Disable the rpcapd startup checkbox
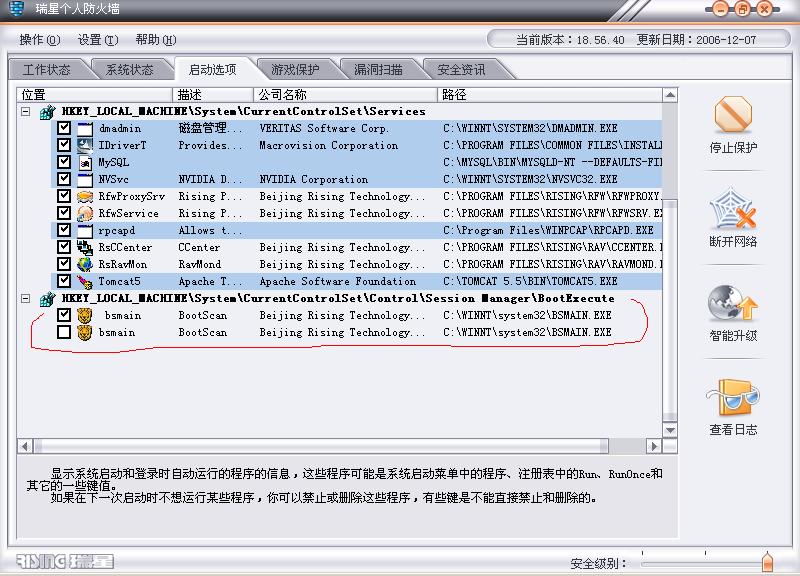 pyautogui.click(x=64, y=230)
